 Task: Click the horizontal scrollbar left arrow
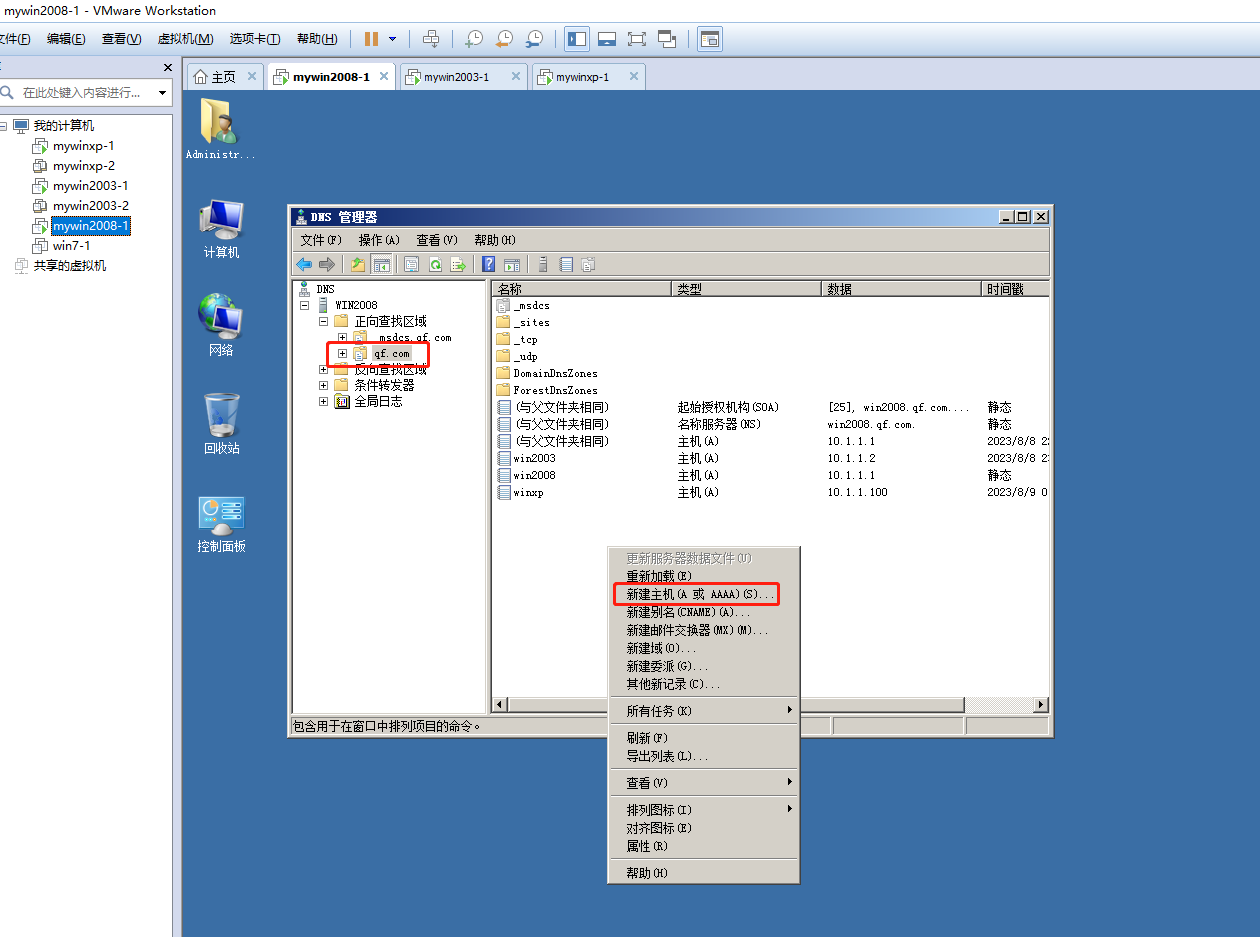click(500, 705)
